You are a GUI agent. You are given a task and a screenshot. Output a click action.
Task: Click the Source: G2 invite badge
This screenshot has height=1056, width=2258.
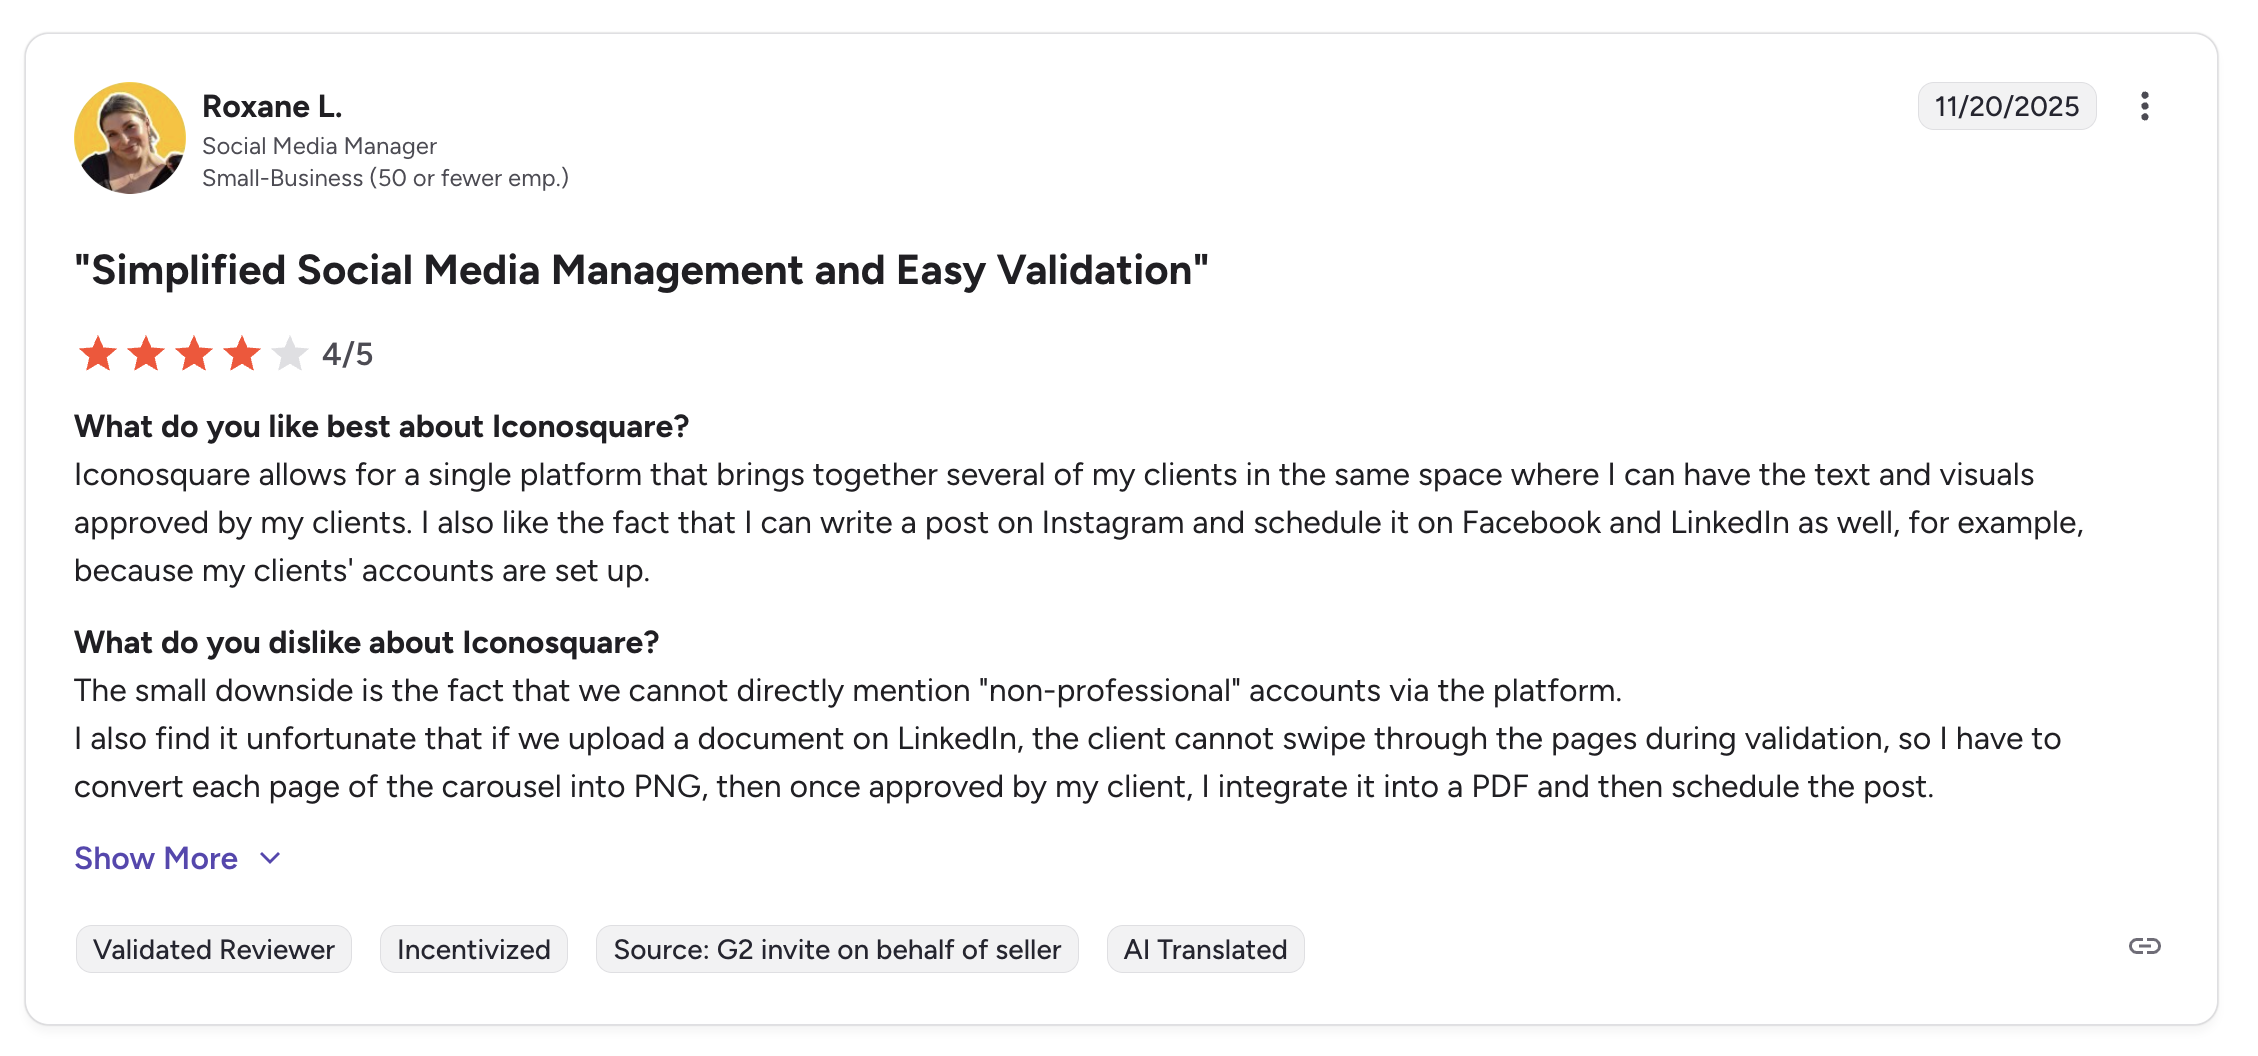pyautogui.click(x=837, y=948)
